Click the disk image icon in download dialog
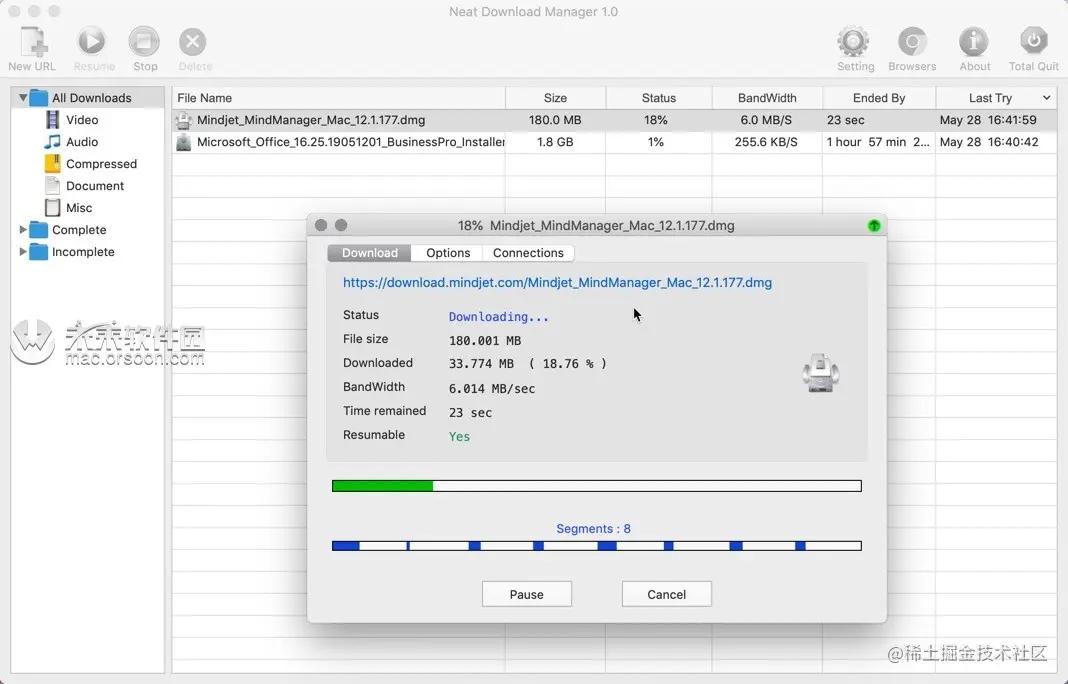This screenshot has width=1068, height=684. [x=821, y=373]
